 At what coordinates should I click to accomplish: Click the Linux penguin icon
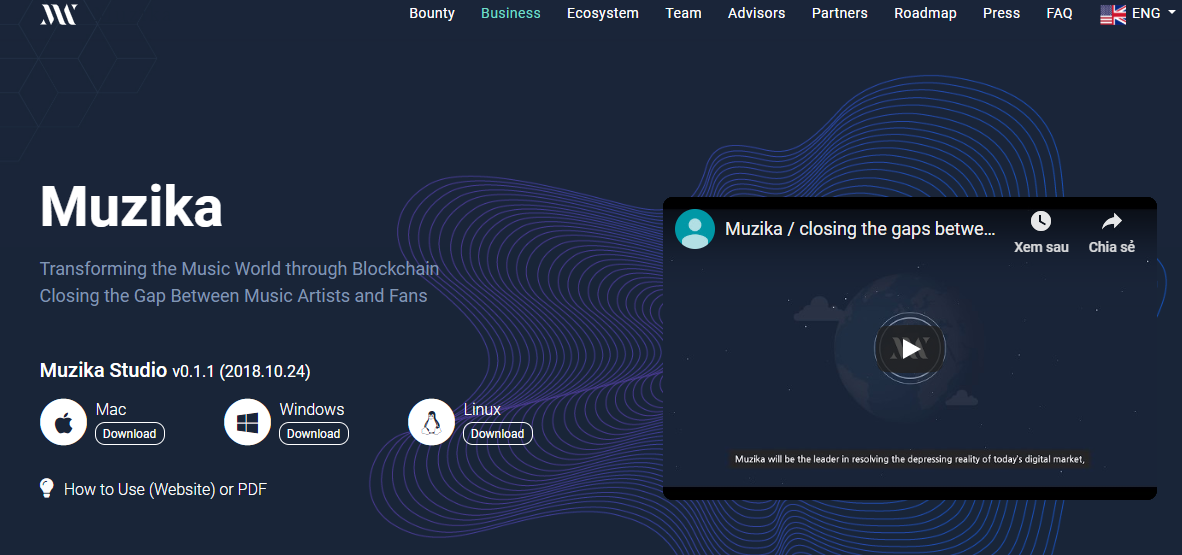click(431, 422)
